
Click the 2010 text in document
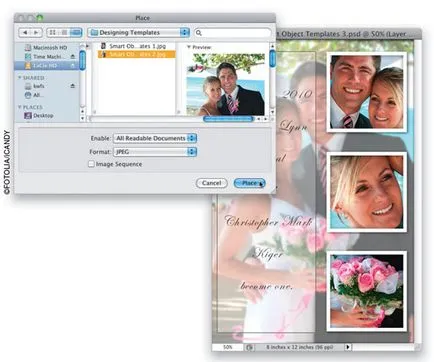[x=297, y=94]
